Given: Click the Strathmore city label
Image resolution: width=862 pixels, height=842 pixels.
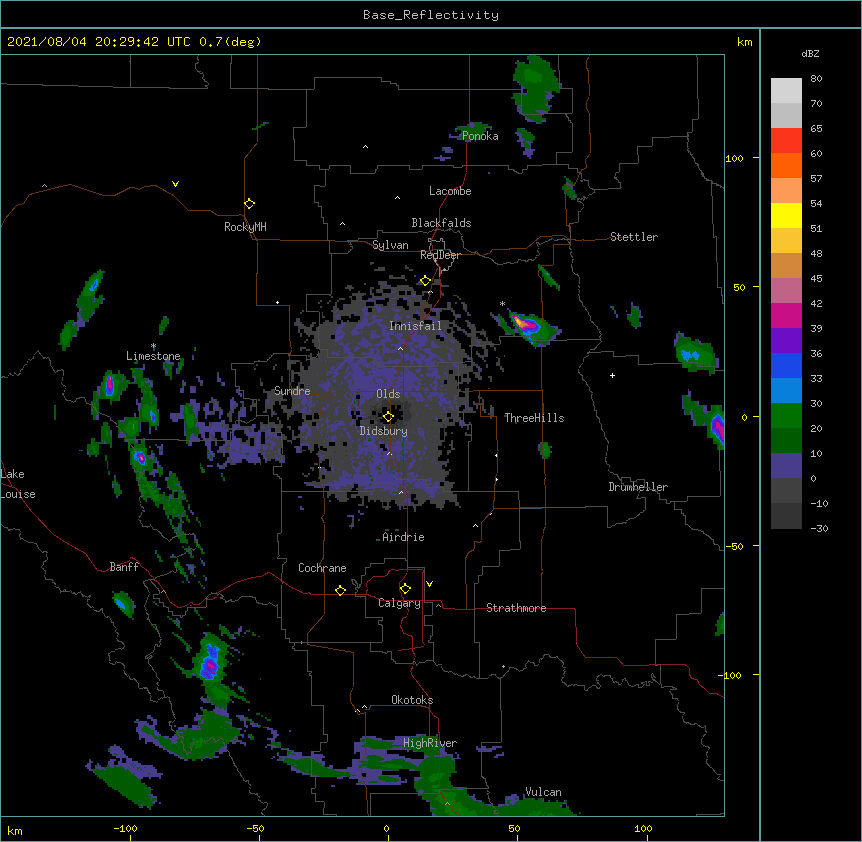Looking at the screenshot, I should [516, 608].
